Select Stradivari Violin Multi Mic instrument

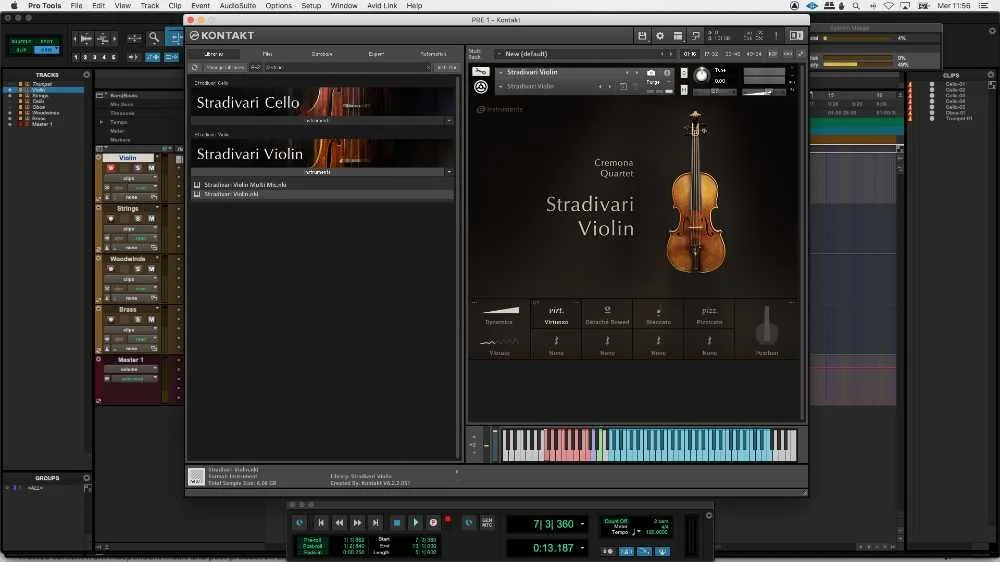tap(245, 185)
